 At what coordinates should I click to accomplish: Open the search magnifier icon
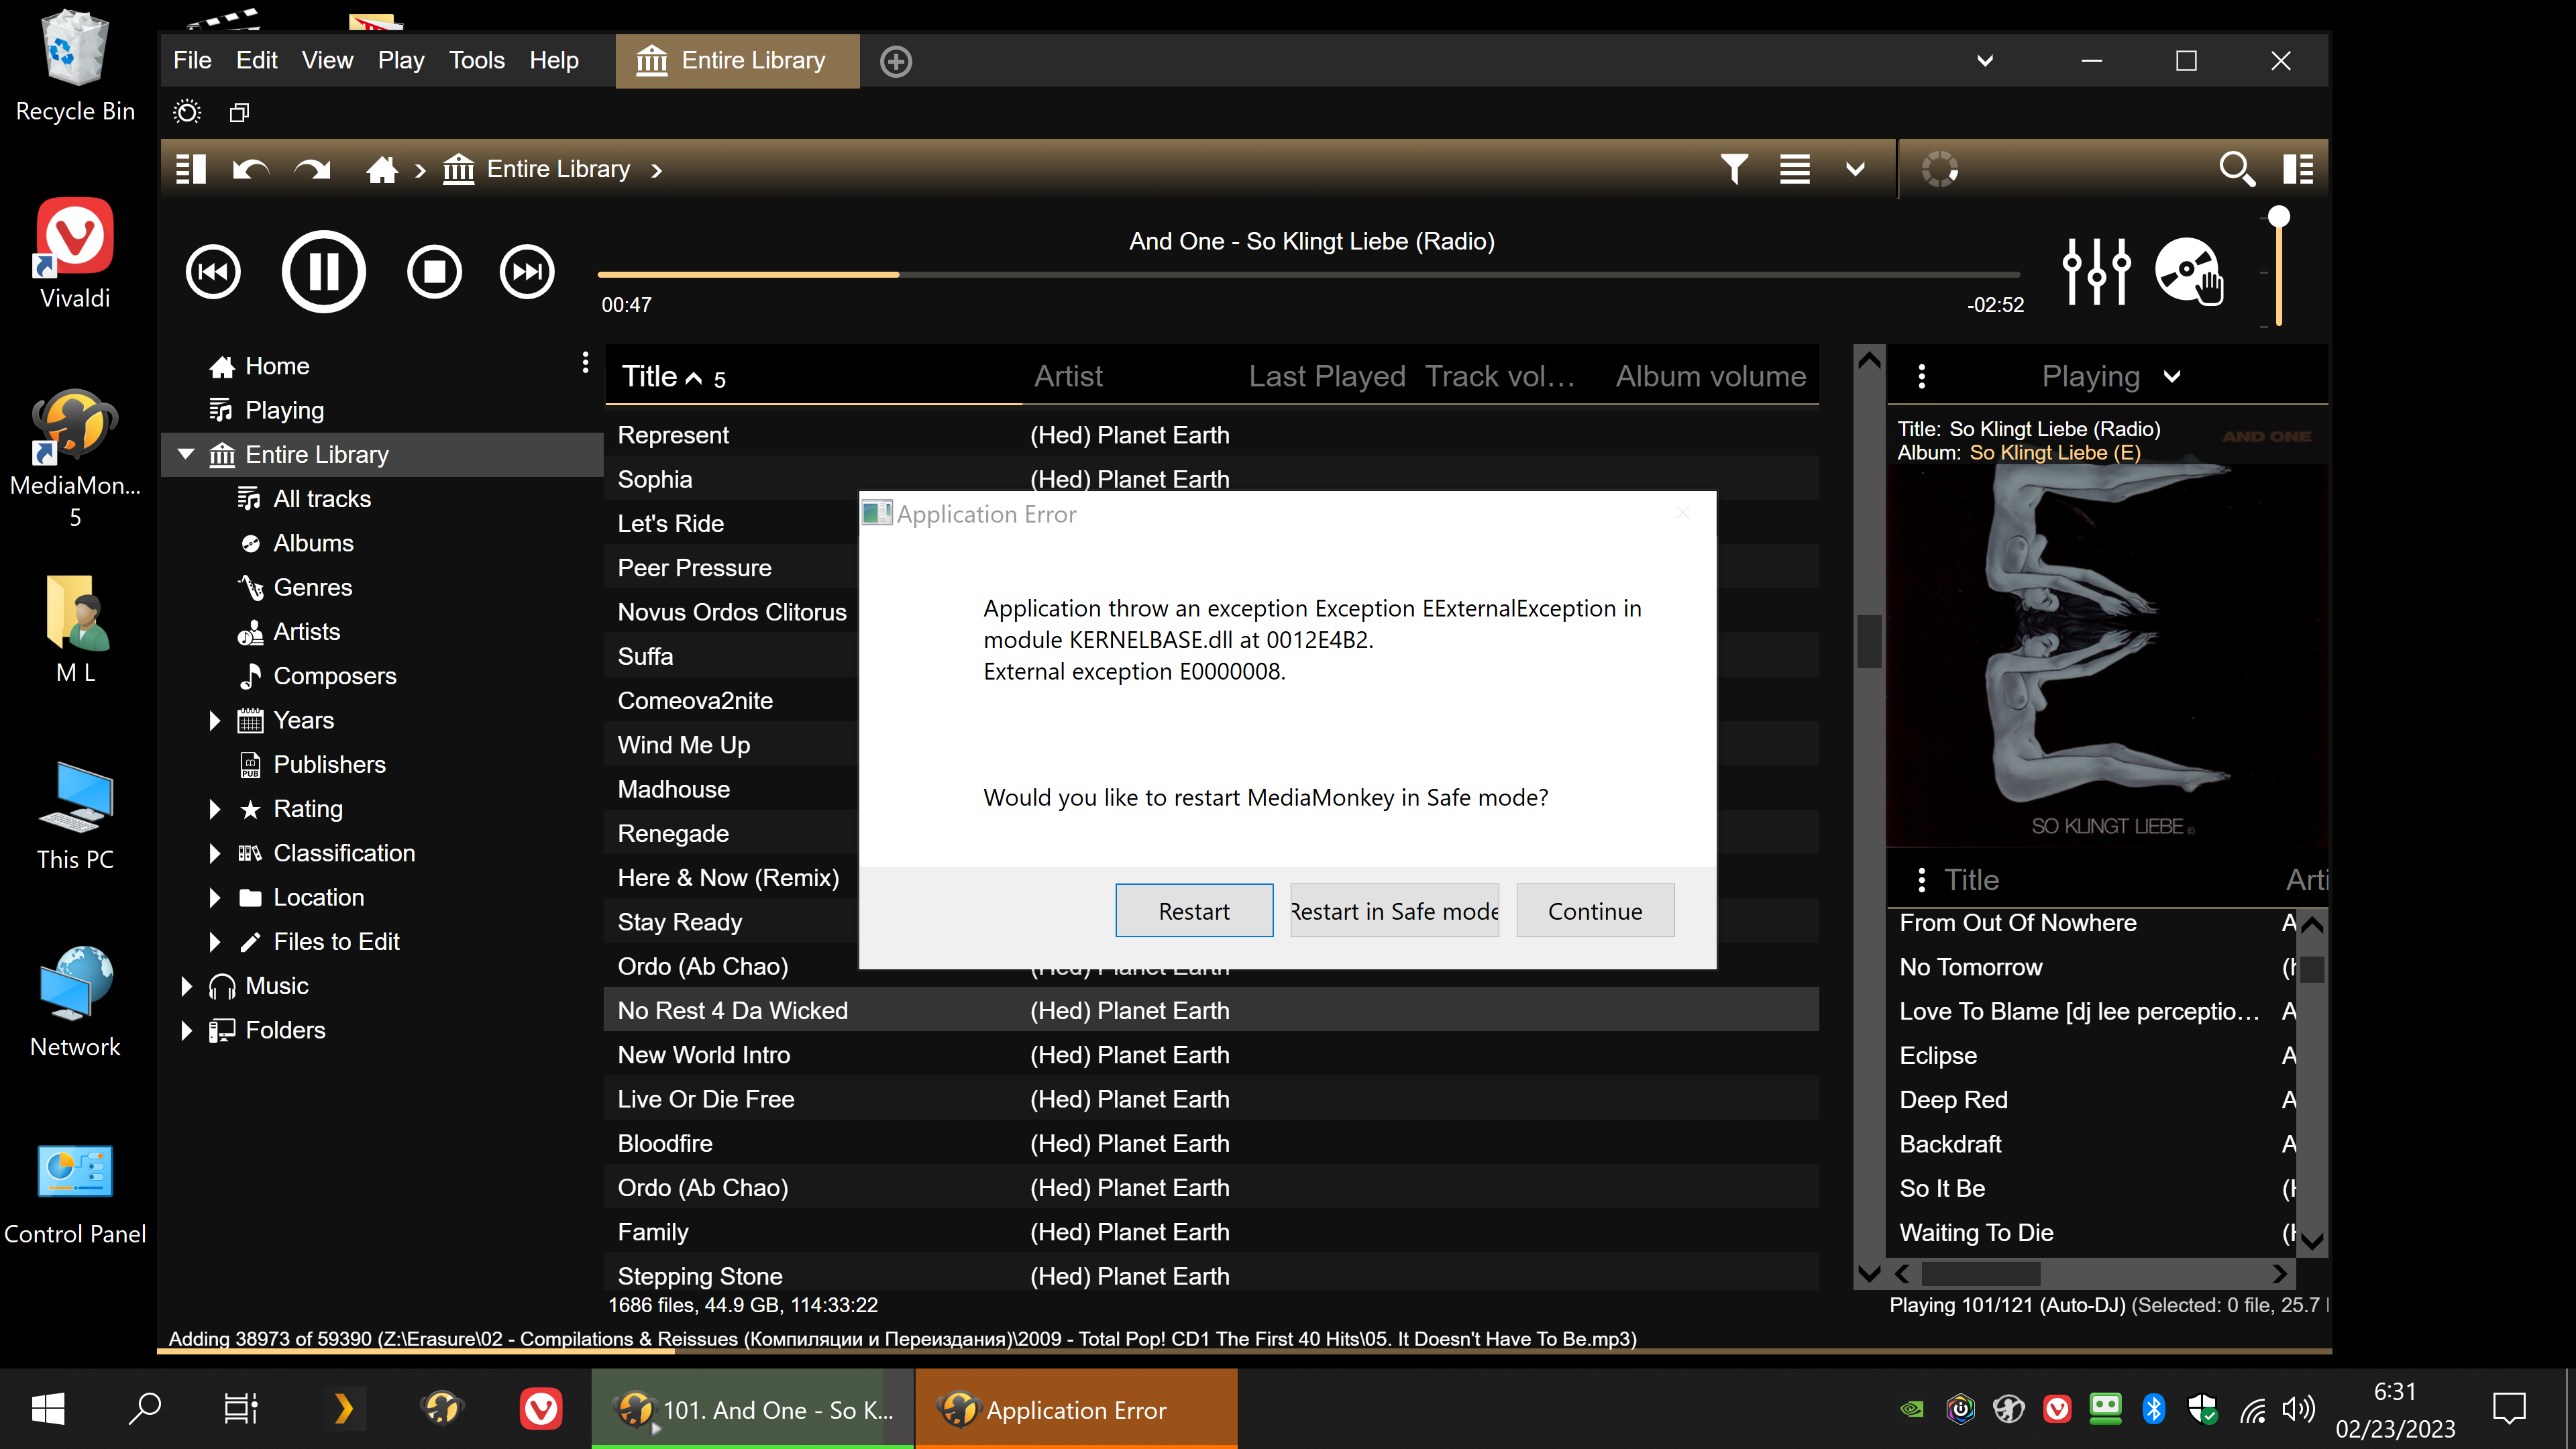tap(2236, 169)
